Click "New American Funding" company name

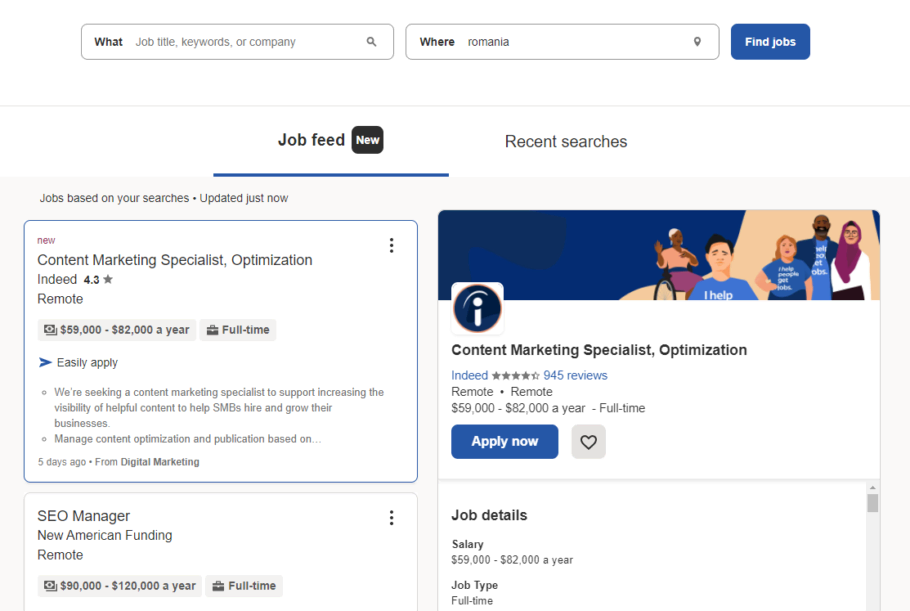104,535
